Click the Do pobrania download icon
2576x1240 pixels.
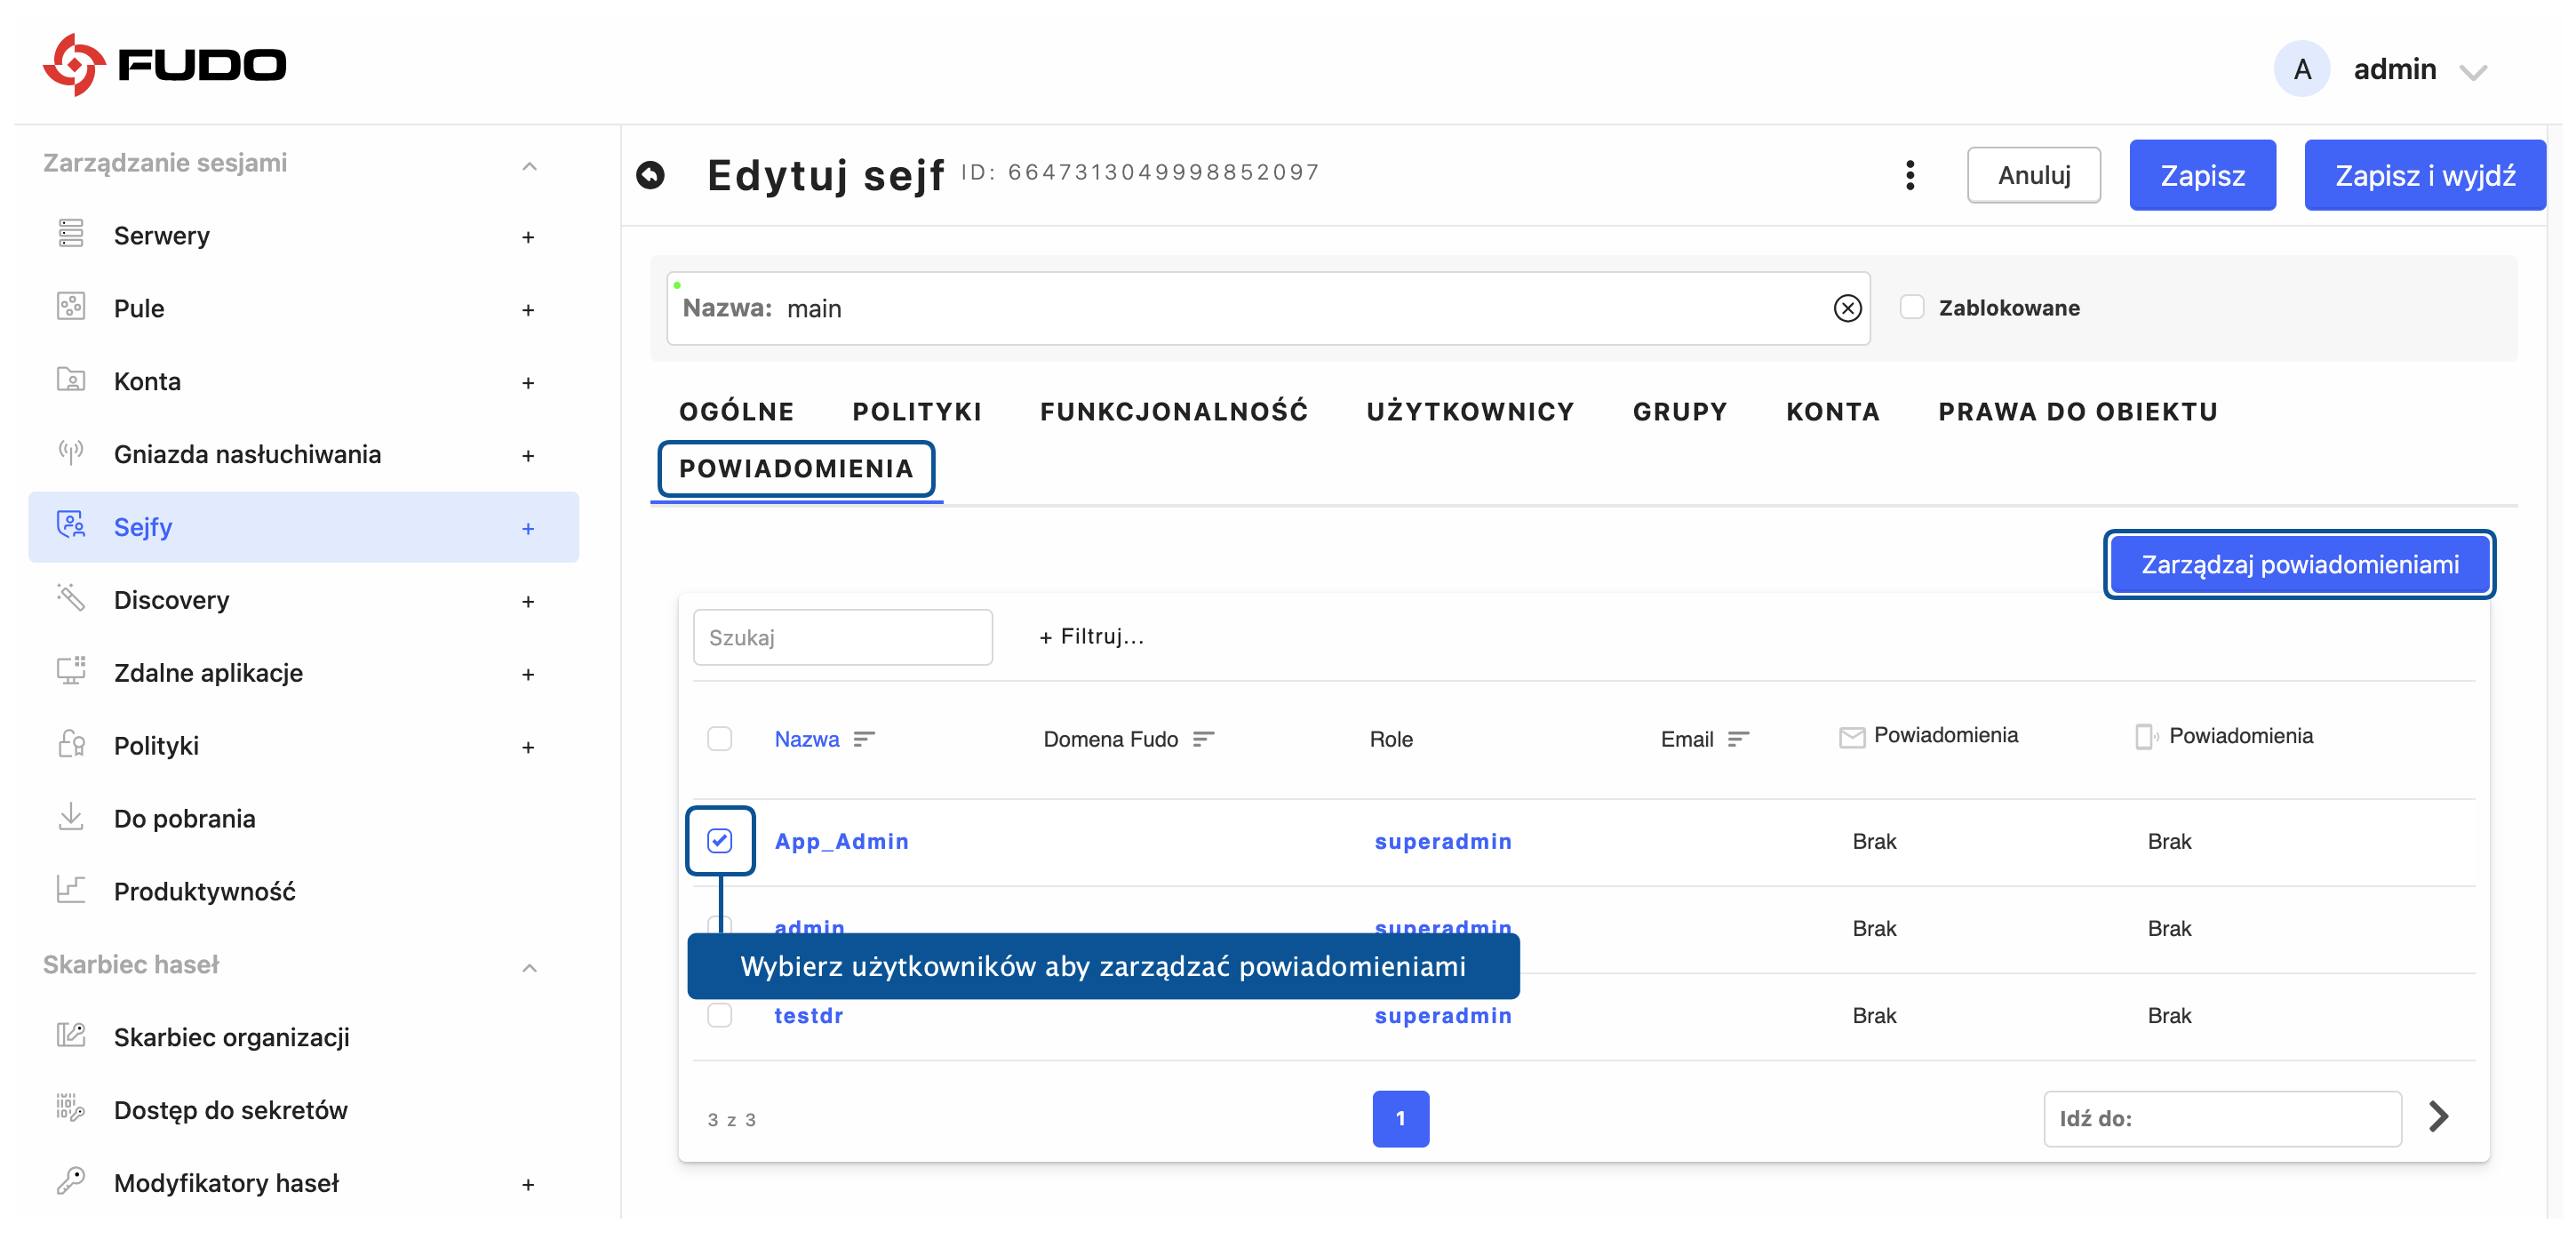point(71,817)
